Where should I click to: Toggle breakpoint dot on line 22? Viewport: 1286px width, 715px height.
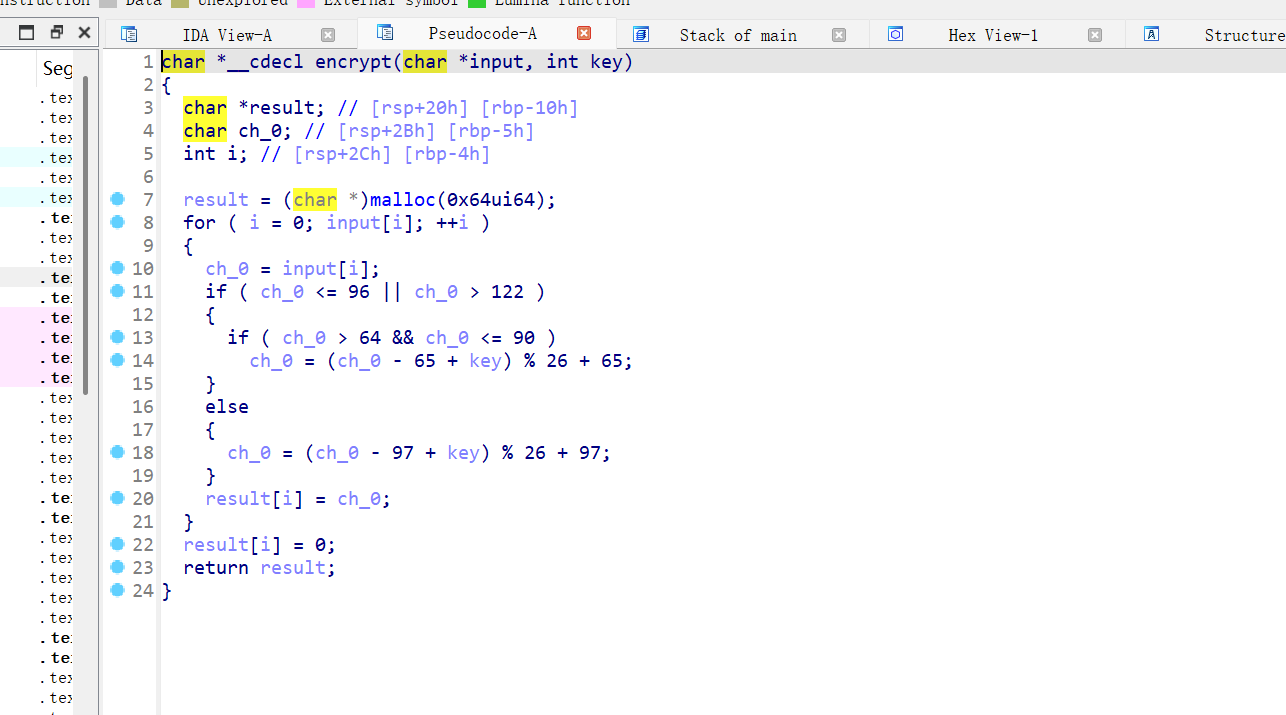click(118, 544)
